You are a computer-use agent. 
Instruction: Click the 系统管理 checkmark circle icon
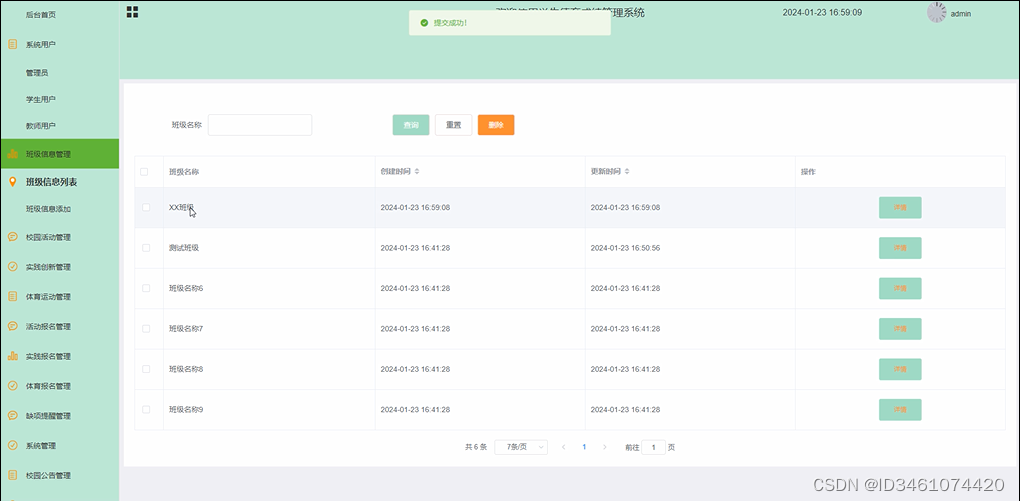[x=12, y=445]
